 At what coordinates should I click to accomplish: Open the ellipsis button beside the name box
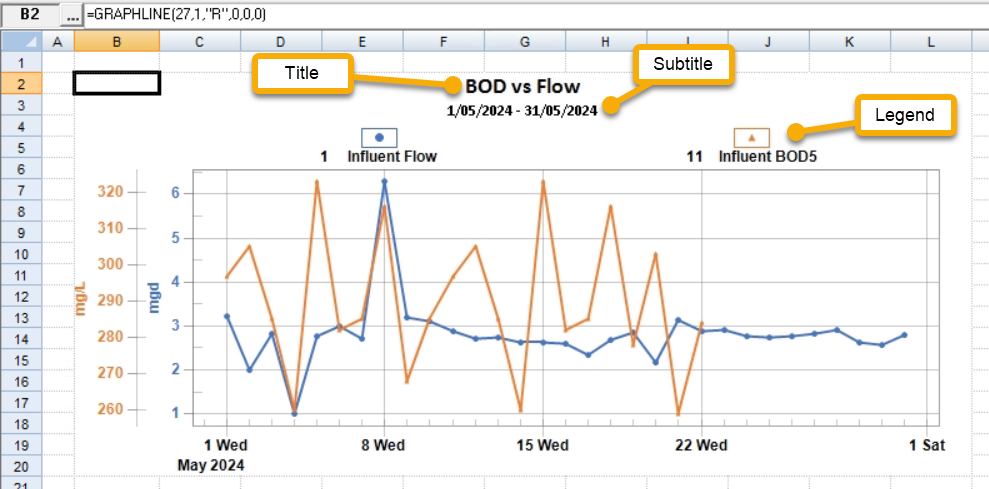tap(71, 15)
